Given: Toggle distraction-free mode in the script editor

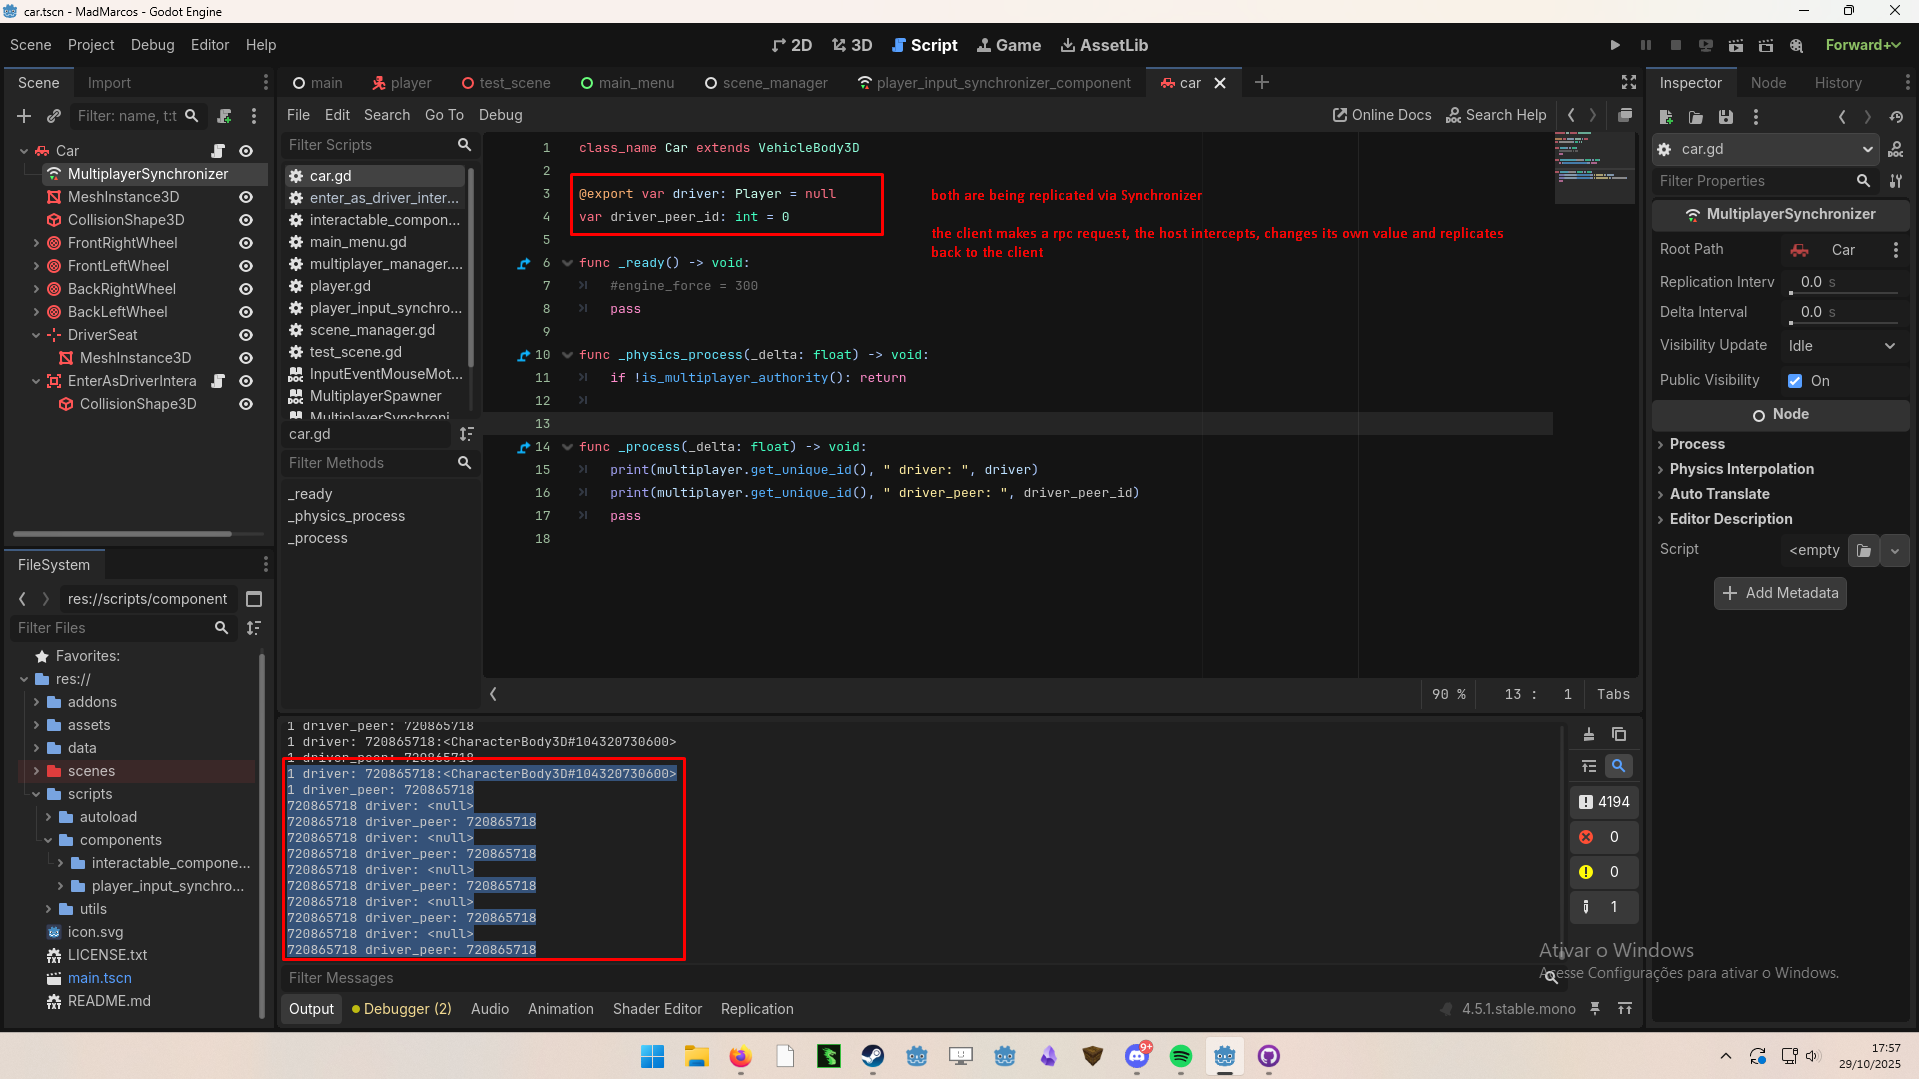Looking at the screenshot, I should tap(1629, 82).
